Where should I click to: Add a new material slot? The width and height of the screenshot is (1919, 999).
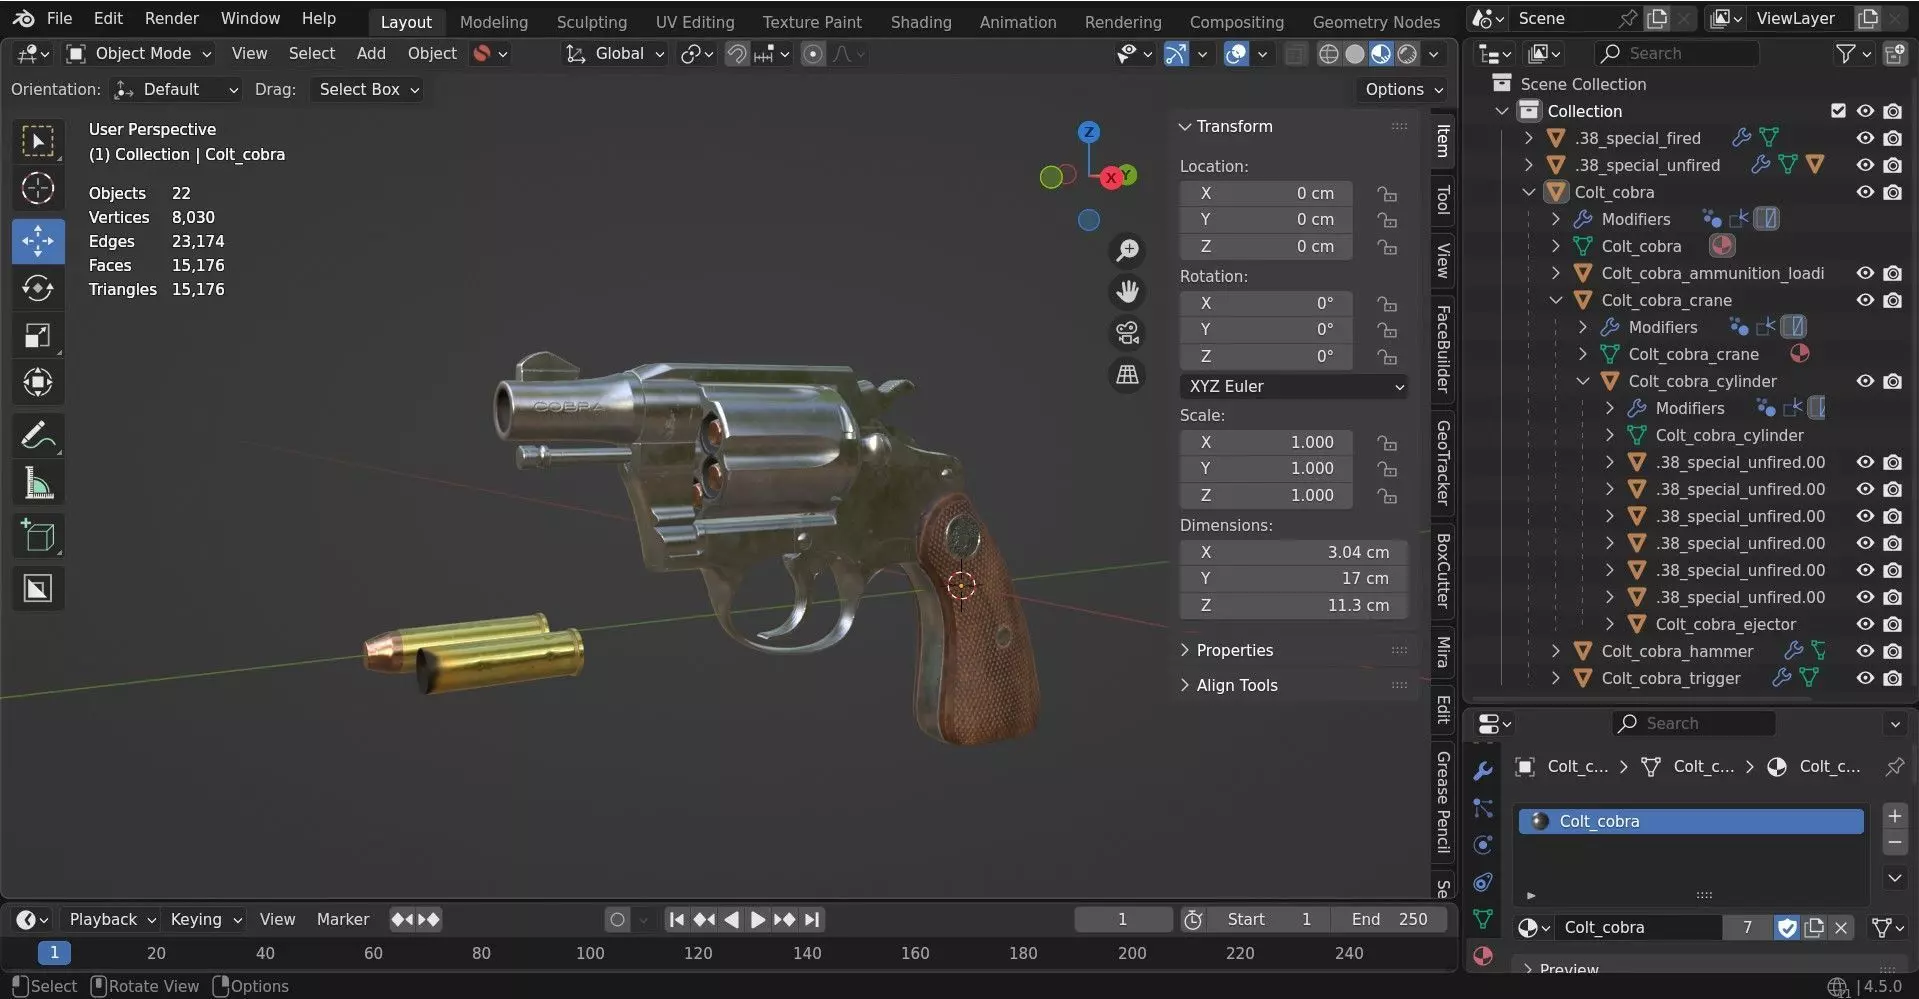point(1895,816)
